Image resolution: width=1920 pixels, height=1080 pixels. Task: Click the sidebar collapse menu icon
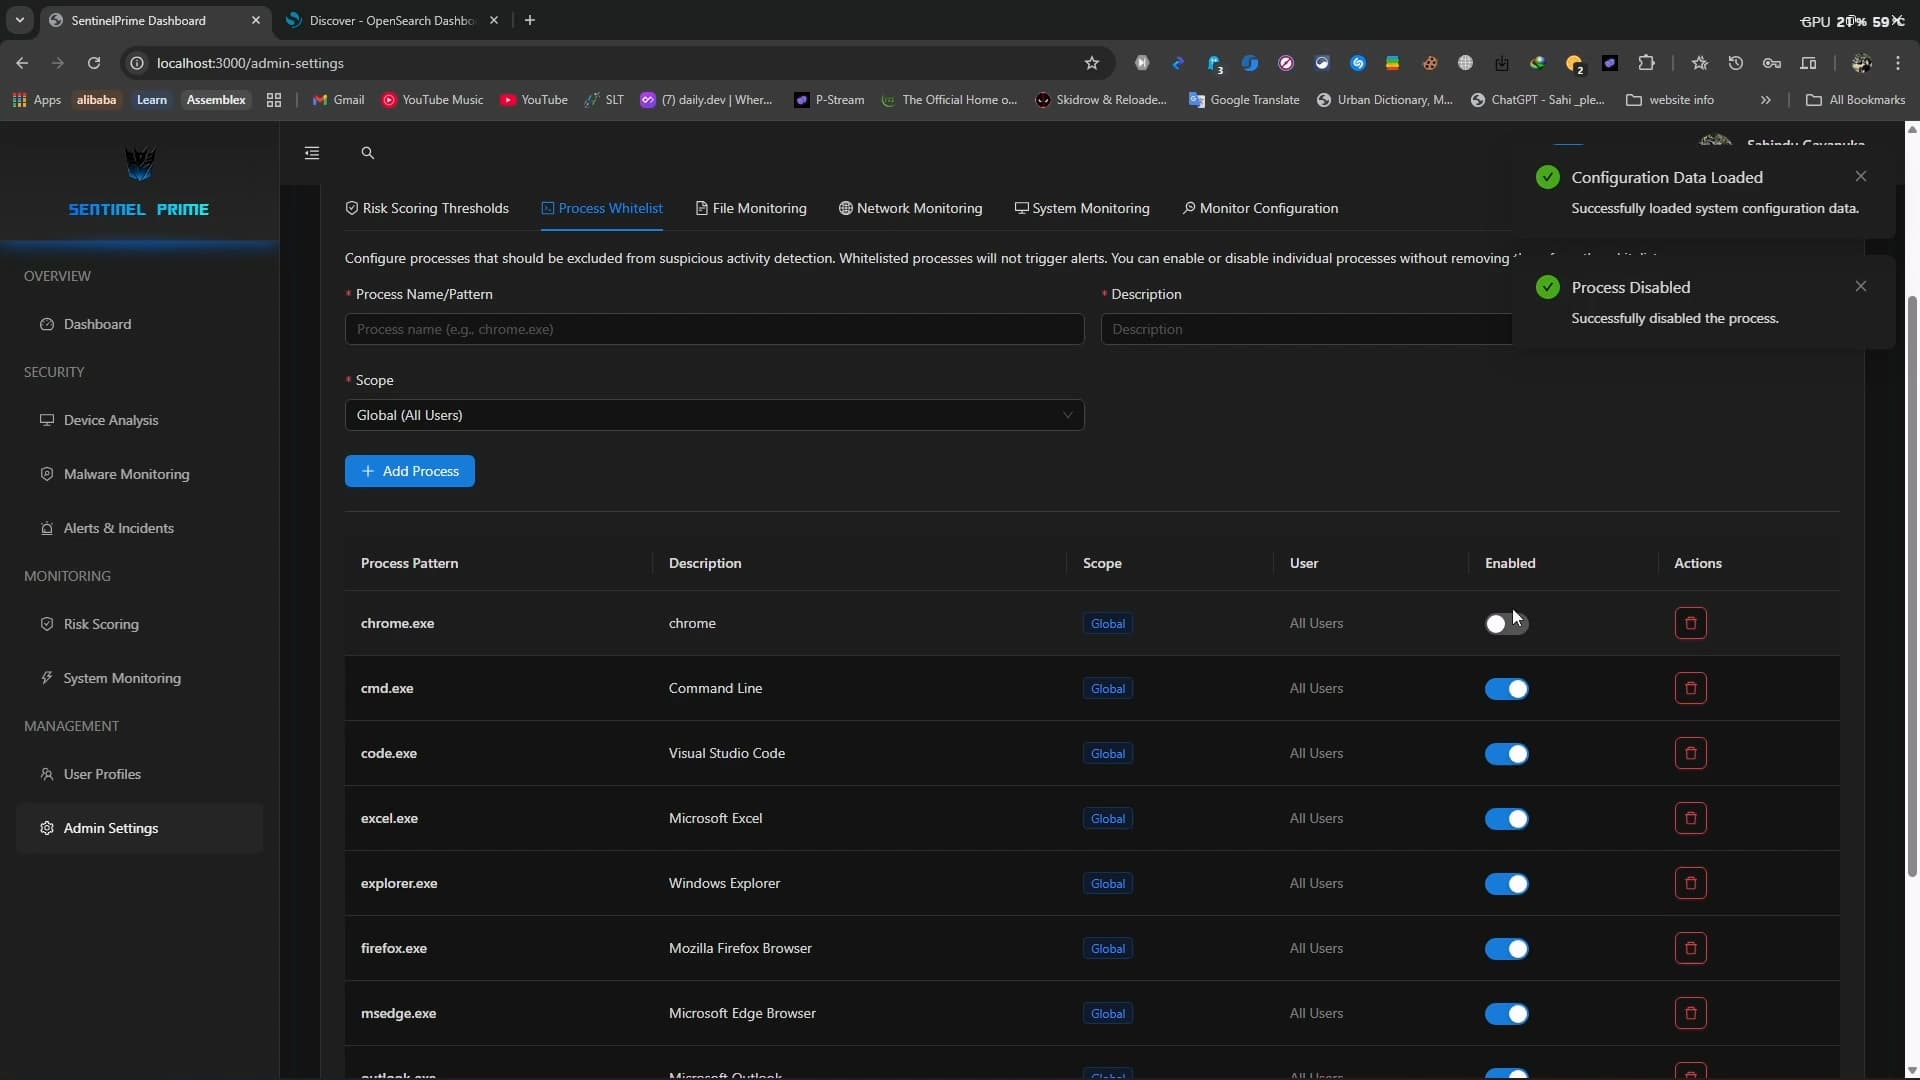click(x=312, y=153)
